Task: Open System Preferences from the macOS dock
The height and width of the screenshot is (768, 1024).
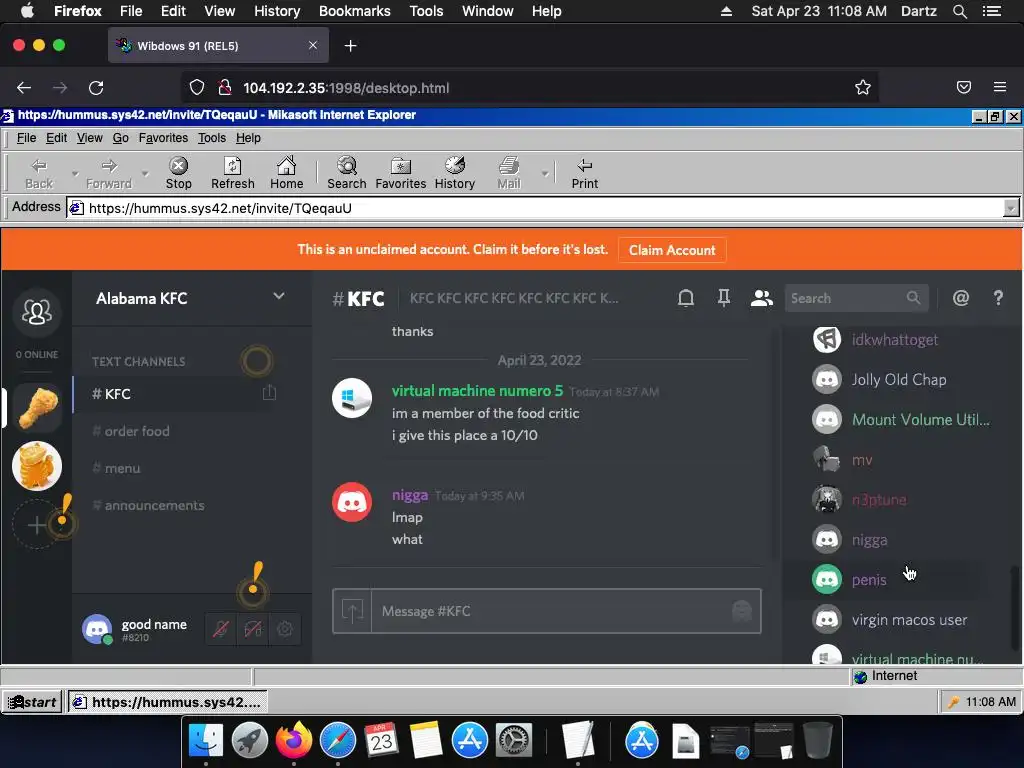Action: tap(514, 741)
